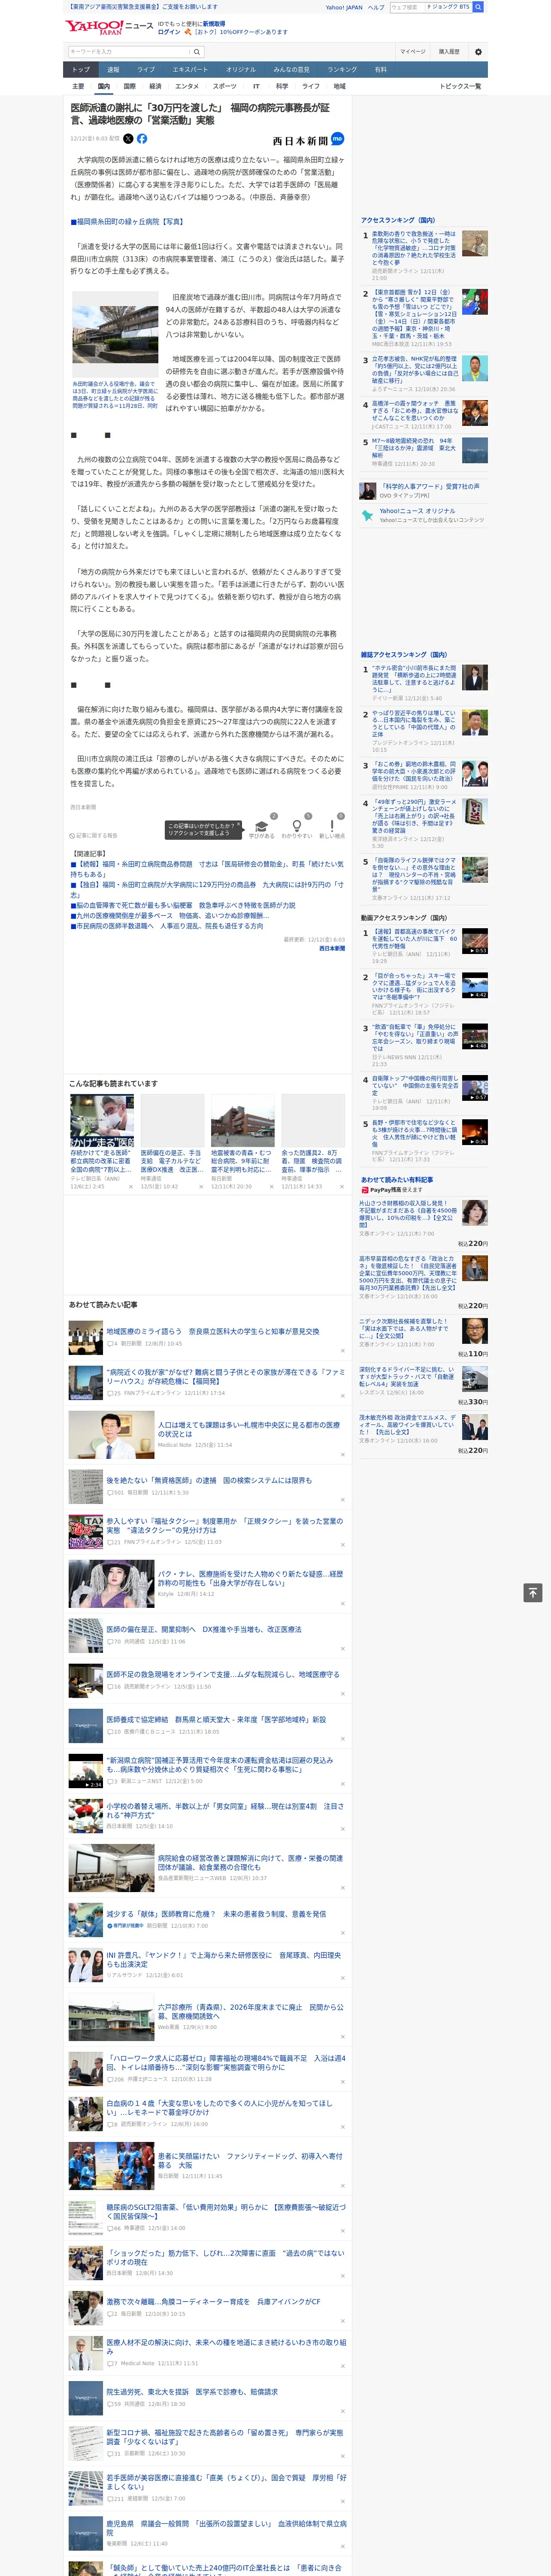Open マイページ link

click(413, 51)
